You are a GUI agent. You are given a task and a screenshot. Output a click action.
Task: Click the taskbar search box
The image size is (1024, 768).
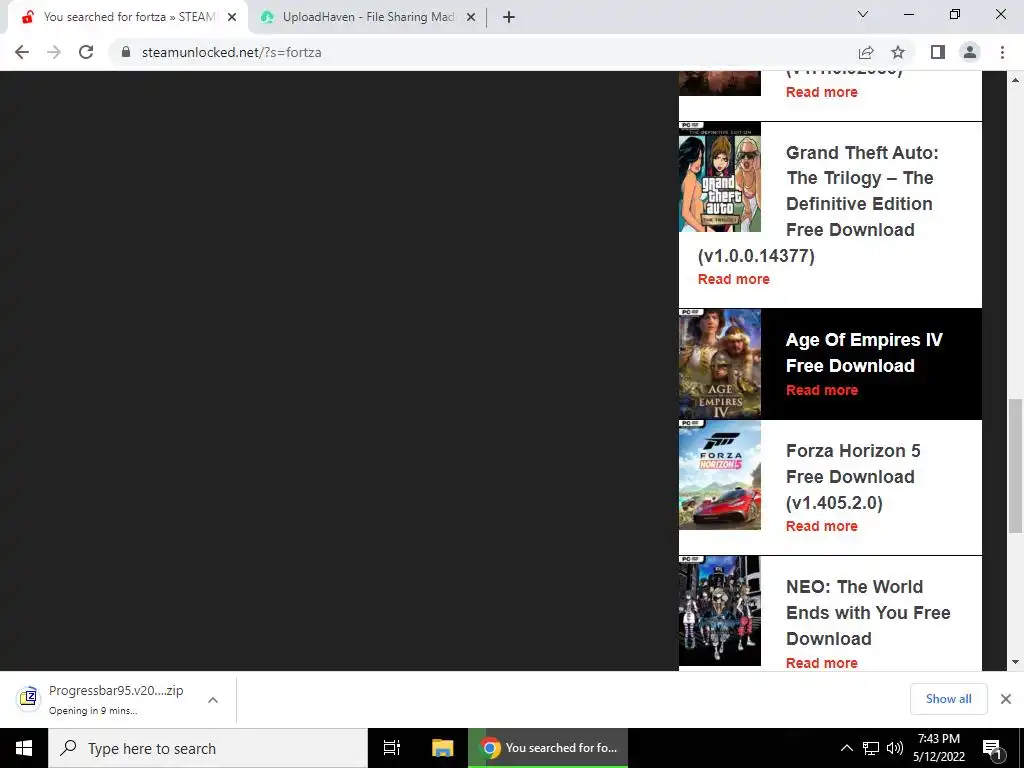click(208, 748)
